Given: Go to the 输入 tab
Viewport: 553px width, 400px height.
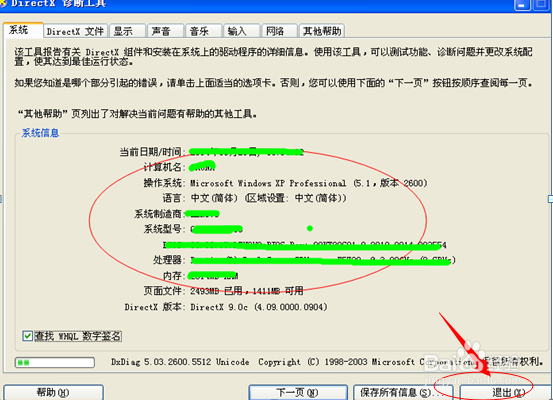Looking at the screenshot, I should [x=242, y=31].
